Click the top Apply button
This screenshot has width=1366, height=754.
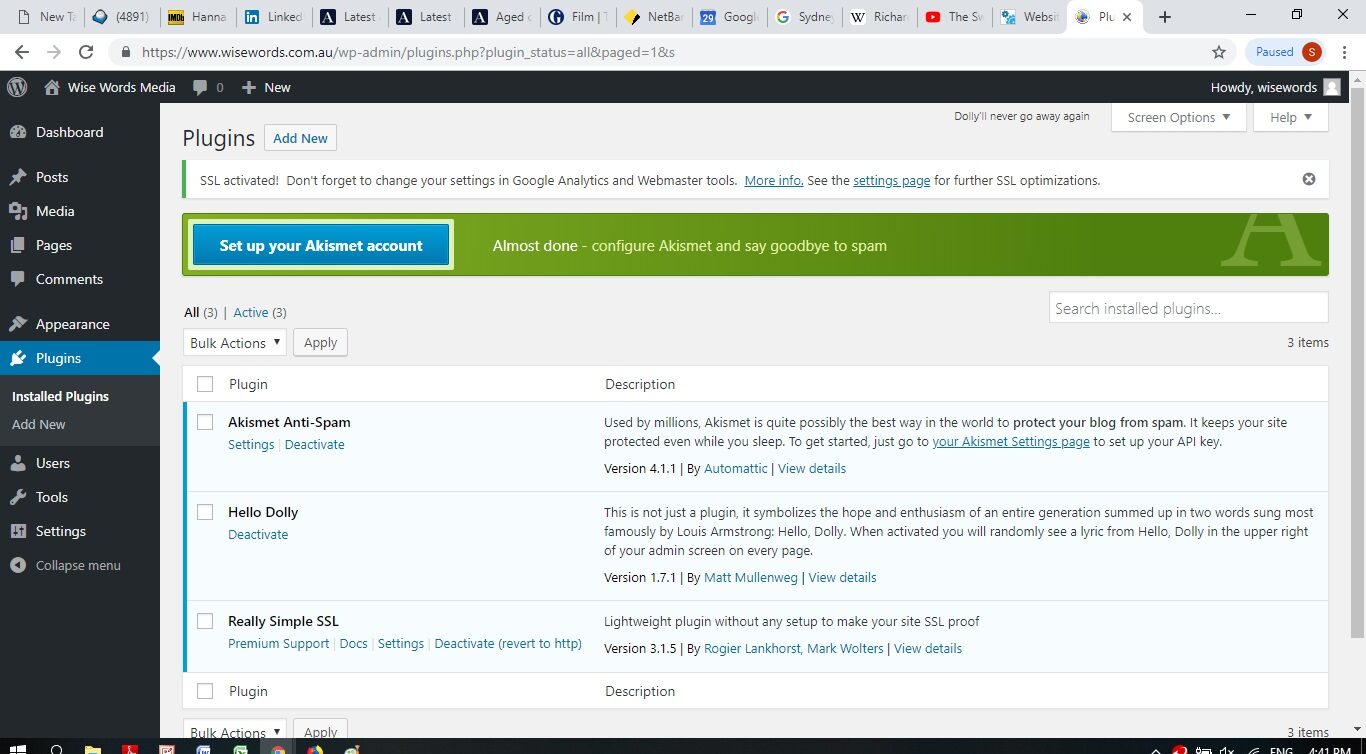[320, 342]
